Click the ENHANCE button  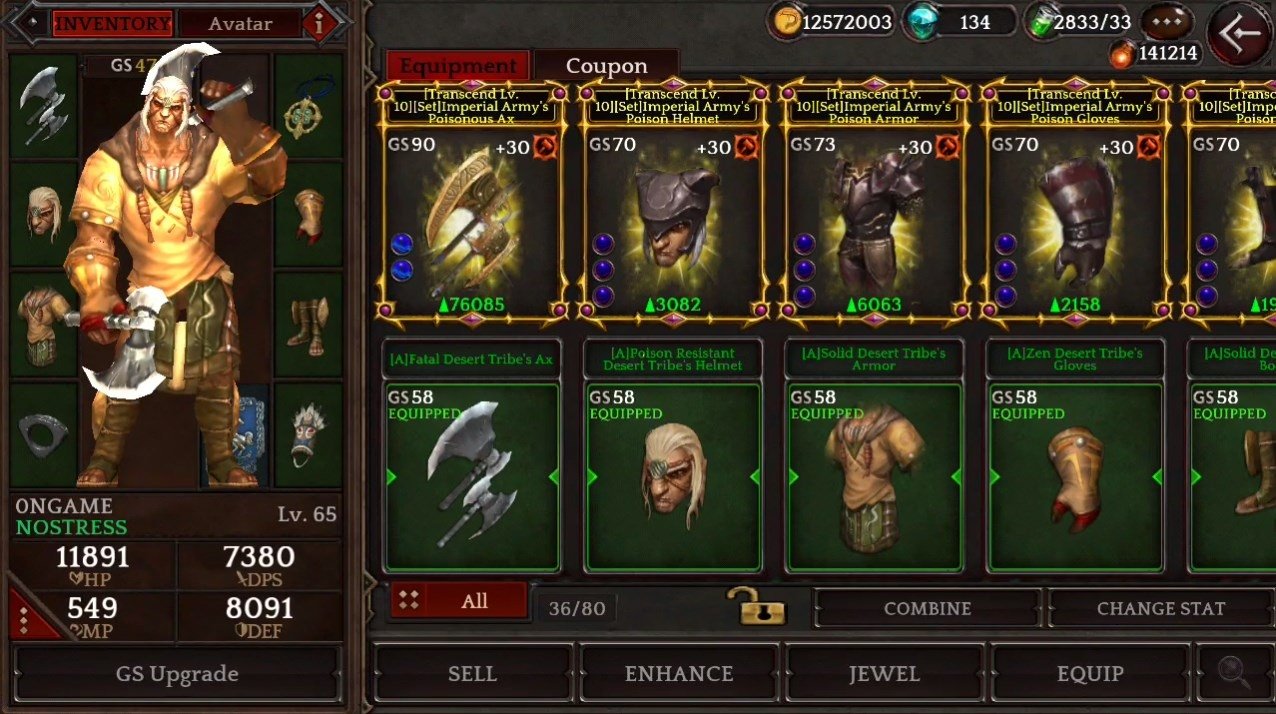679,673
